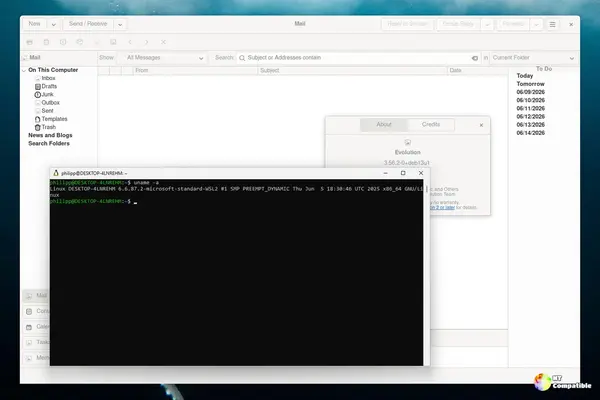This screenshot has width=600, height=400.
Task: Open the license link in the About dialog
Action: coord(442,207)
